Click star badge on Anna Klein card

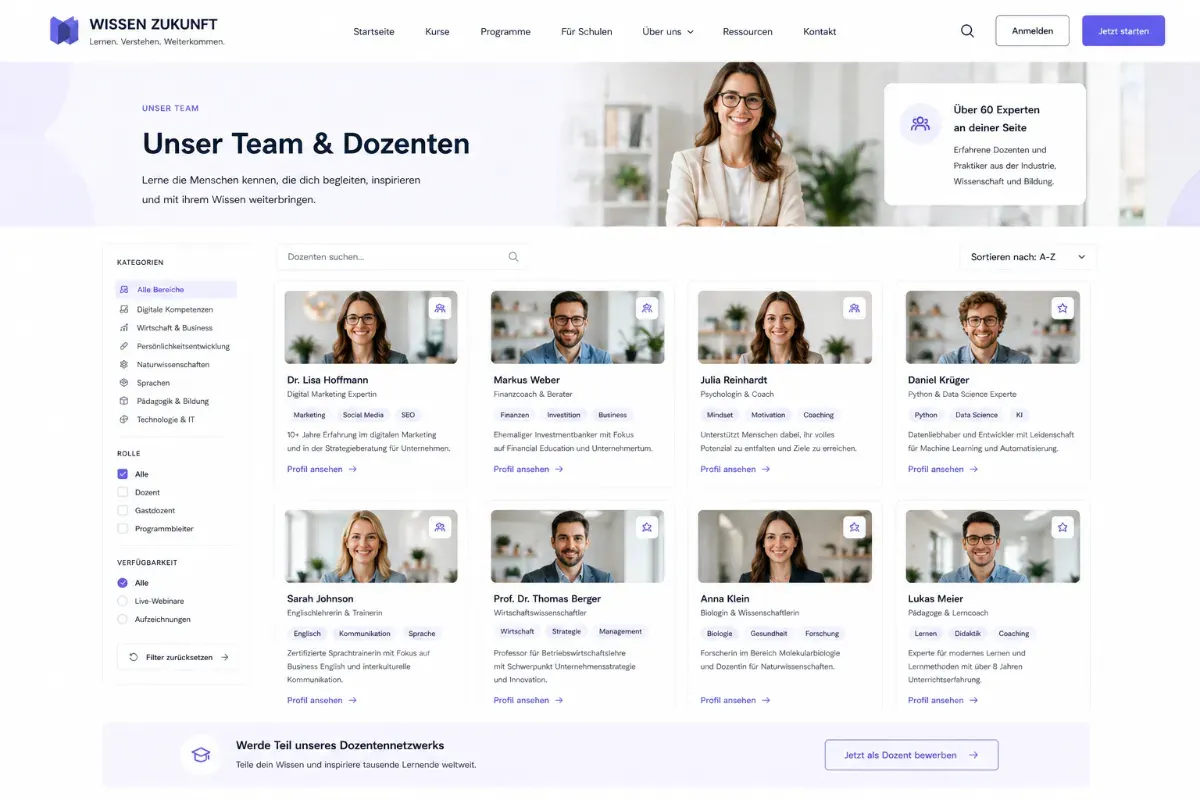[x=854, y=526]
